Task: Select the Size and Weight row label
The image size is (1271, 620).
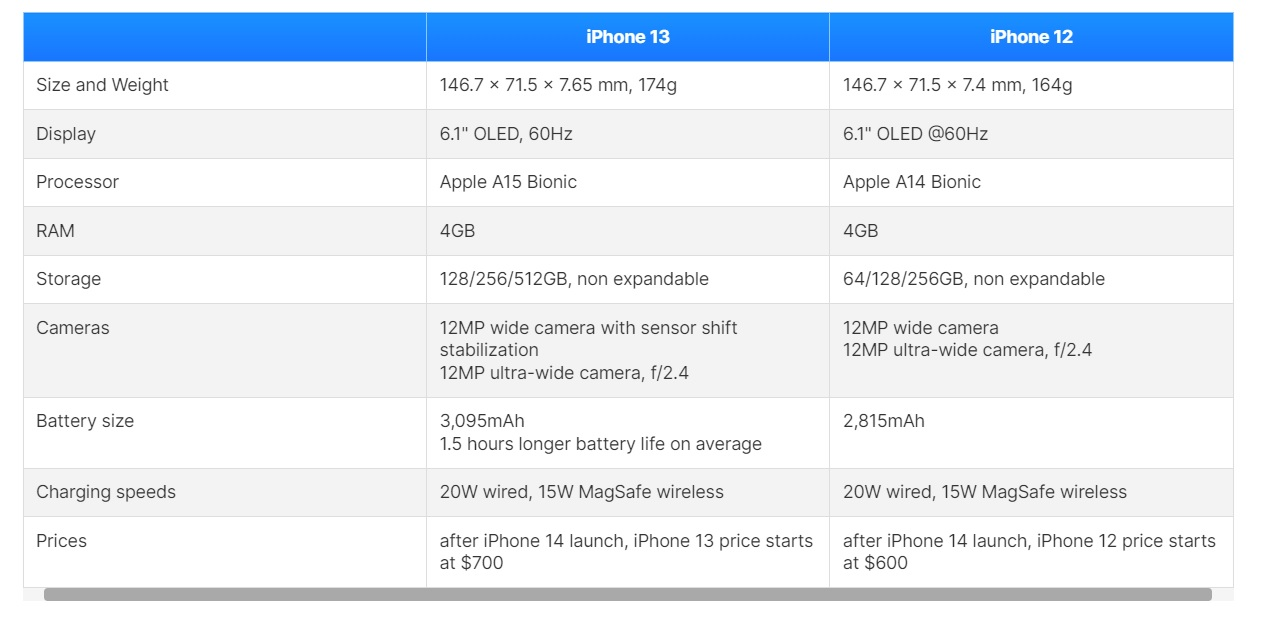Action: [x=102, y=85]
